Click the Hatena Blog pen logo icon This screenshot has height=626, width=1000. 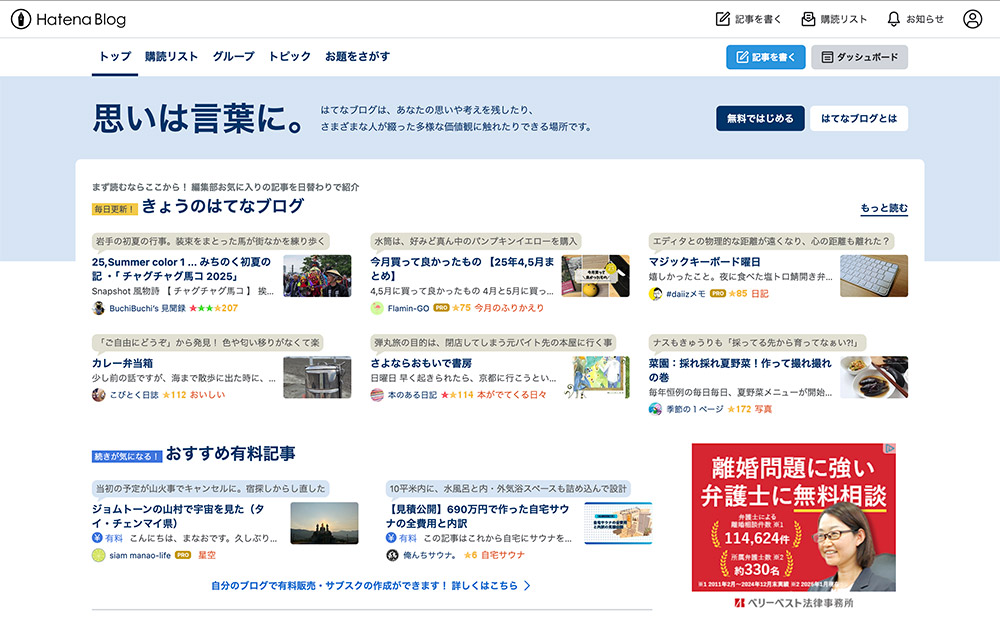21,19
